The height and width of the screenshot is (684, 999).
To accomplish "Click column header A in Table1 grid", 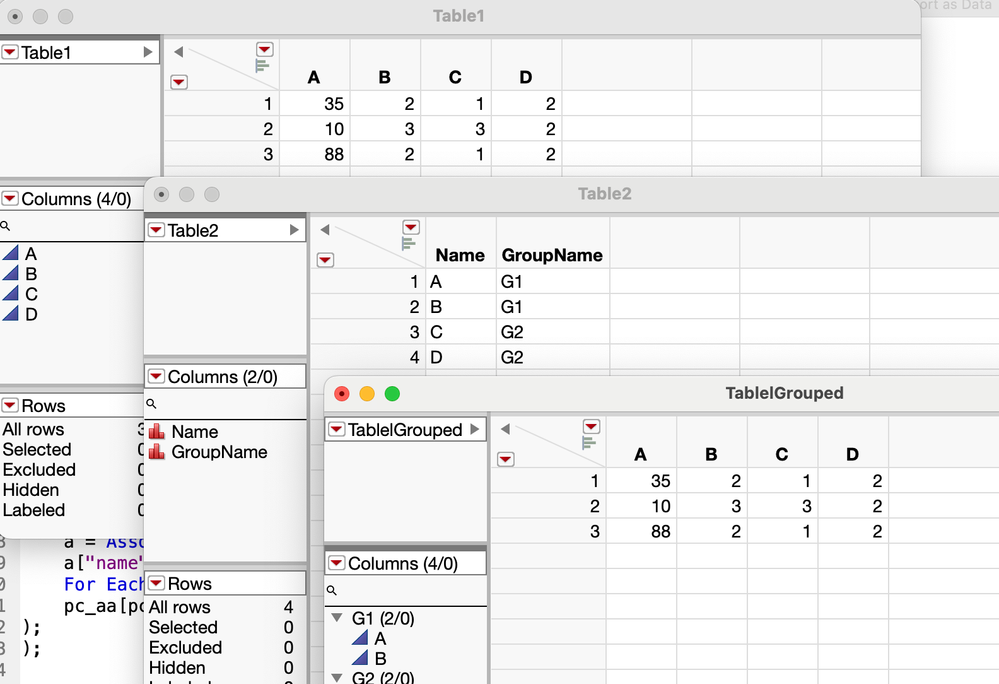I will click(x=313, y=77).
